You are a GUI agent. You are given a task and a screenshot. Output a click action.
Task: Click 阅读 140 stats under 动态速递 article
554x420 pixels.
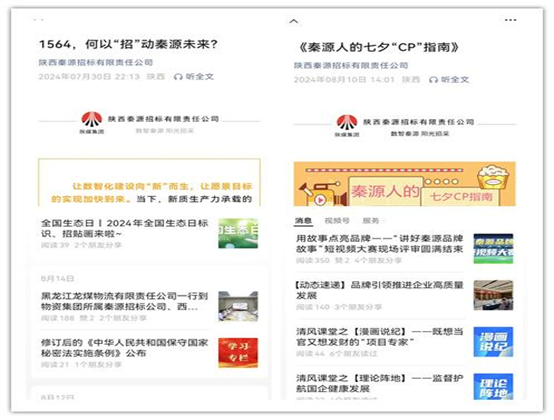click(x=313, y=307)
